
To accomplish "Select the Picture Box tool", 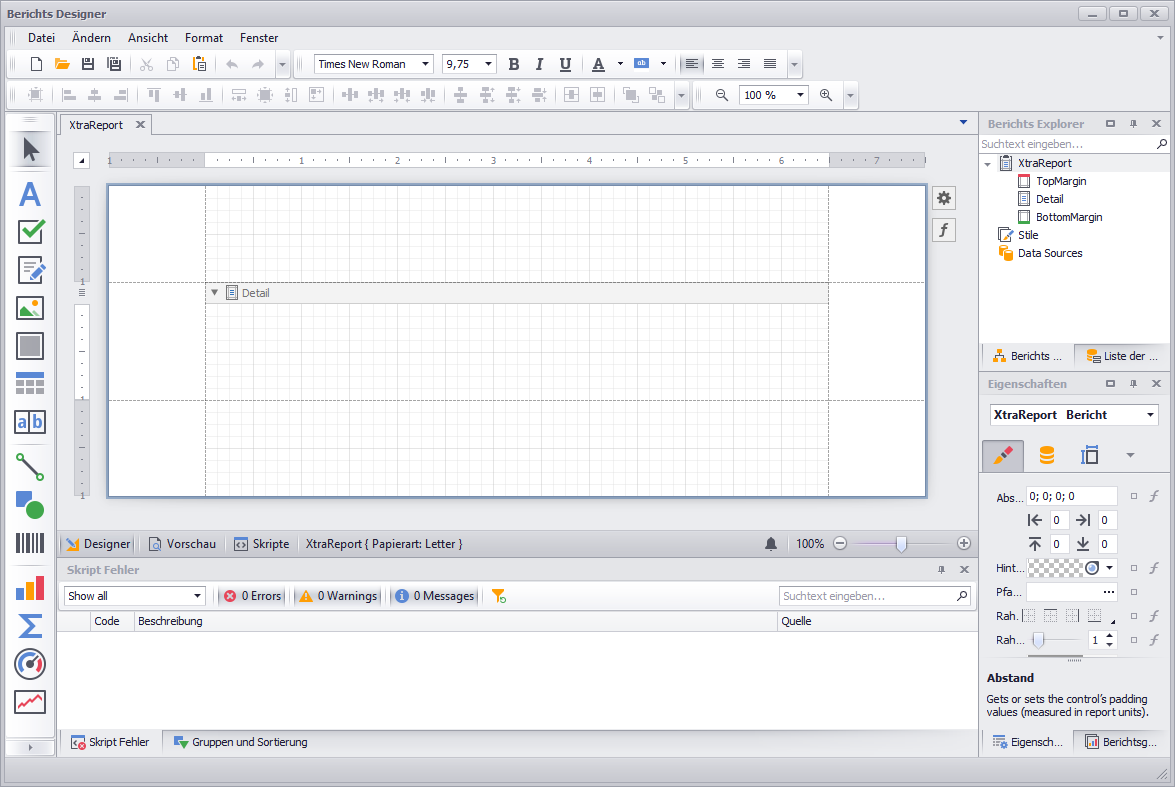I will pos(30,308).
